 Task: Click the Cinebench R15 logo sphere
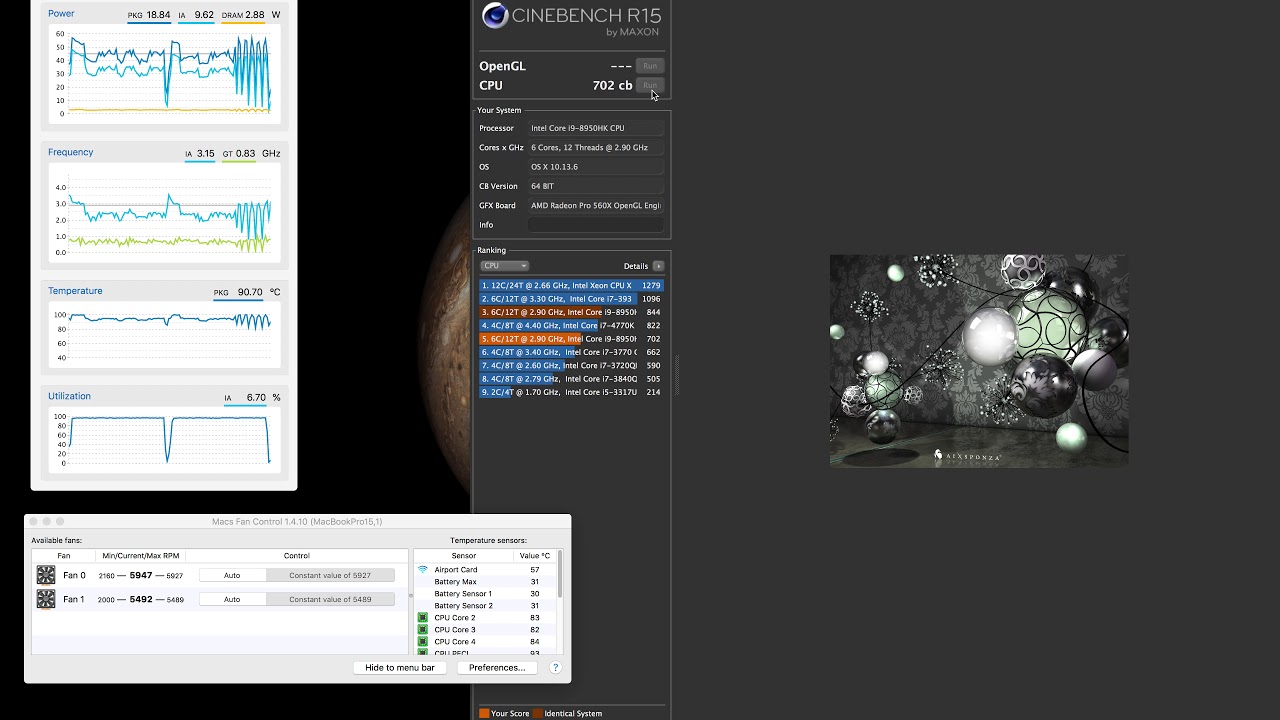(x=495, y=15)
